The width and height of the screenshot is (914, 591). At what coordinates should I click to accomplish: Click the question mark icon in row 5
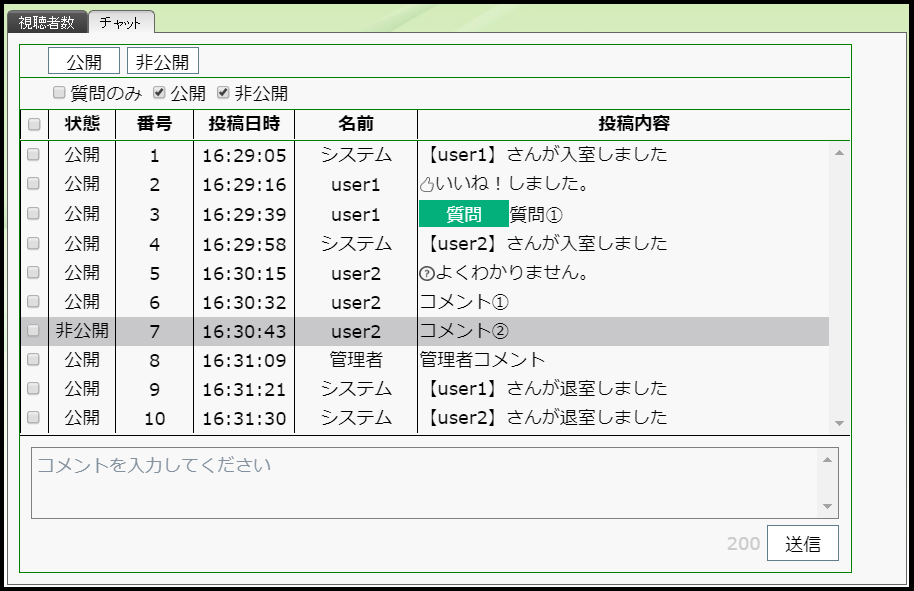(x=426, y=273)
